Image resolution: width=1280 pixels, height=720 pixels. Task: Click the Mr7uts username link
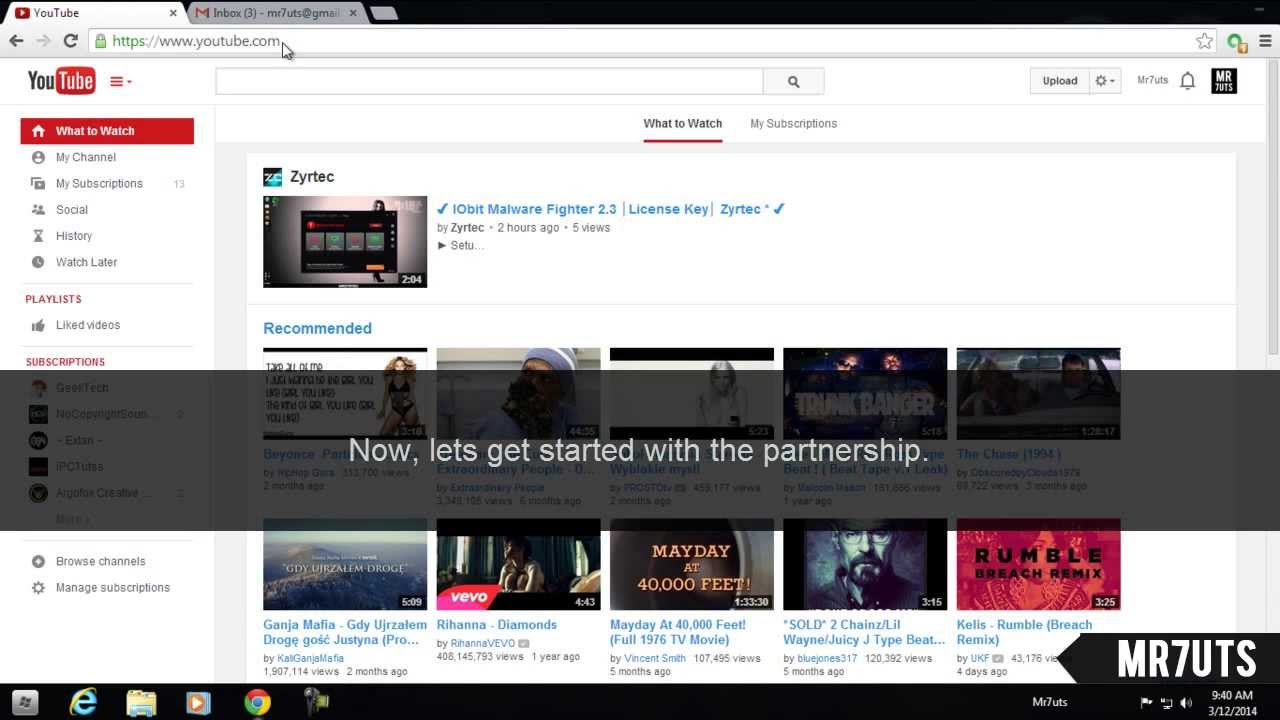[1152, 81]
